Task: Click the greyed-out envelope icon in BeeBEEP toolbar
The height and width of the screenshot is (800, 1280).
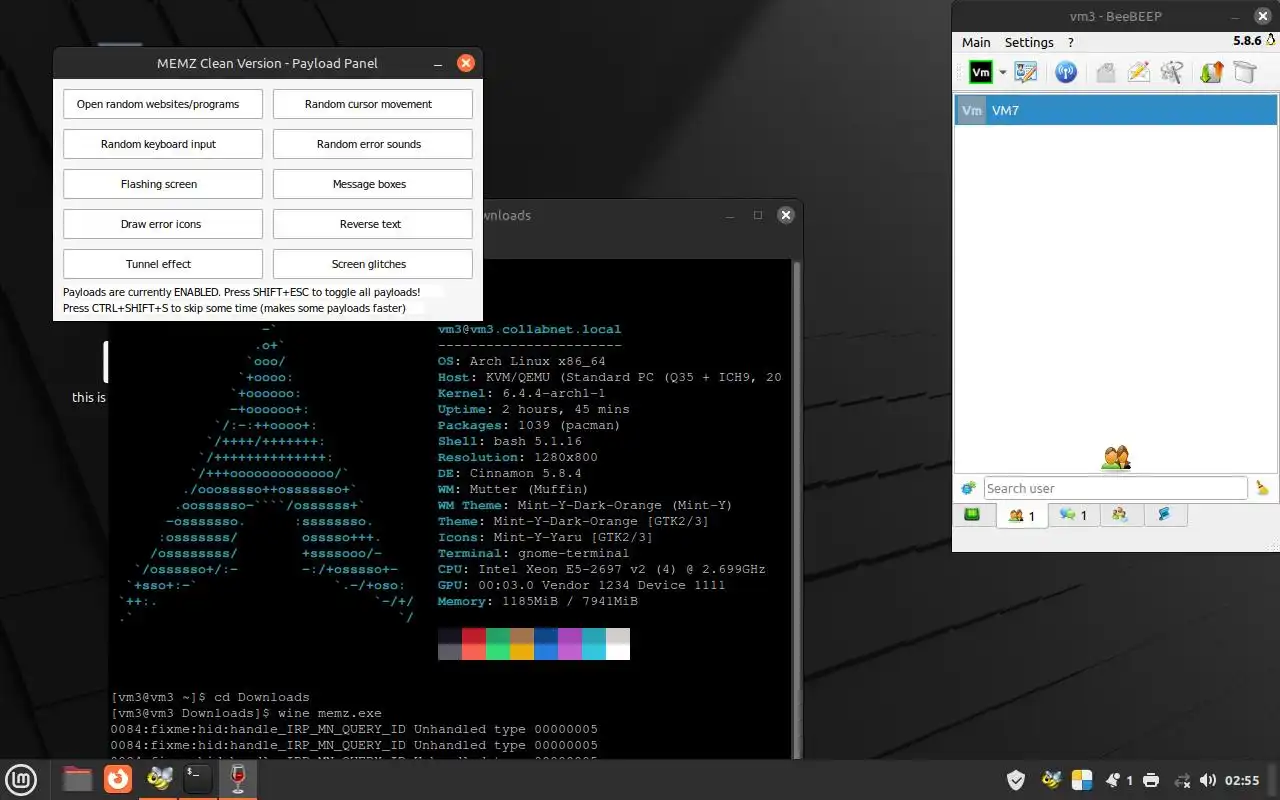Action: (1105, 72)
